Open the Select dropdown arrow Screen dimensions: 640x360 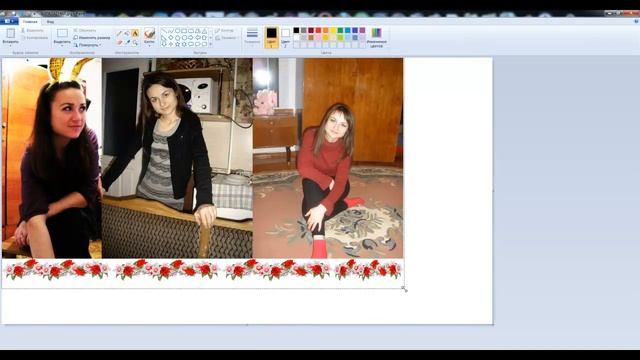point(62,45)
